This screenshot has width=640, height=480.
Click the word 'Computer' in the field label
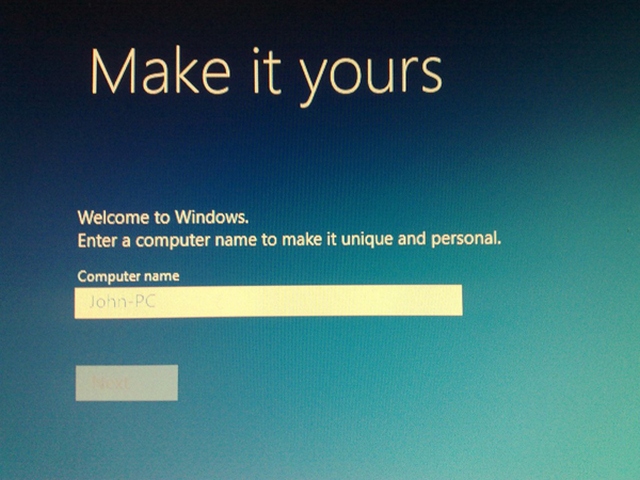(109, 275)
